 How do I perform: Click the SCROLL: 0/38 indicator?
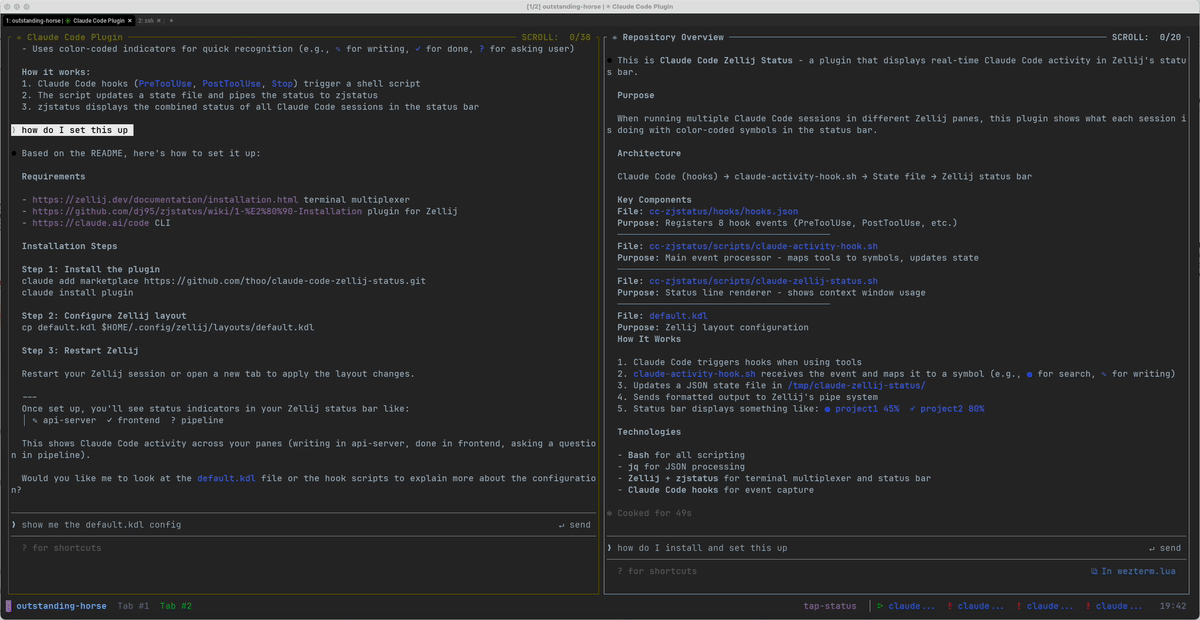point(556,37)
